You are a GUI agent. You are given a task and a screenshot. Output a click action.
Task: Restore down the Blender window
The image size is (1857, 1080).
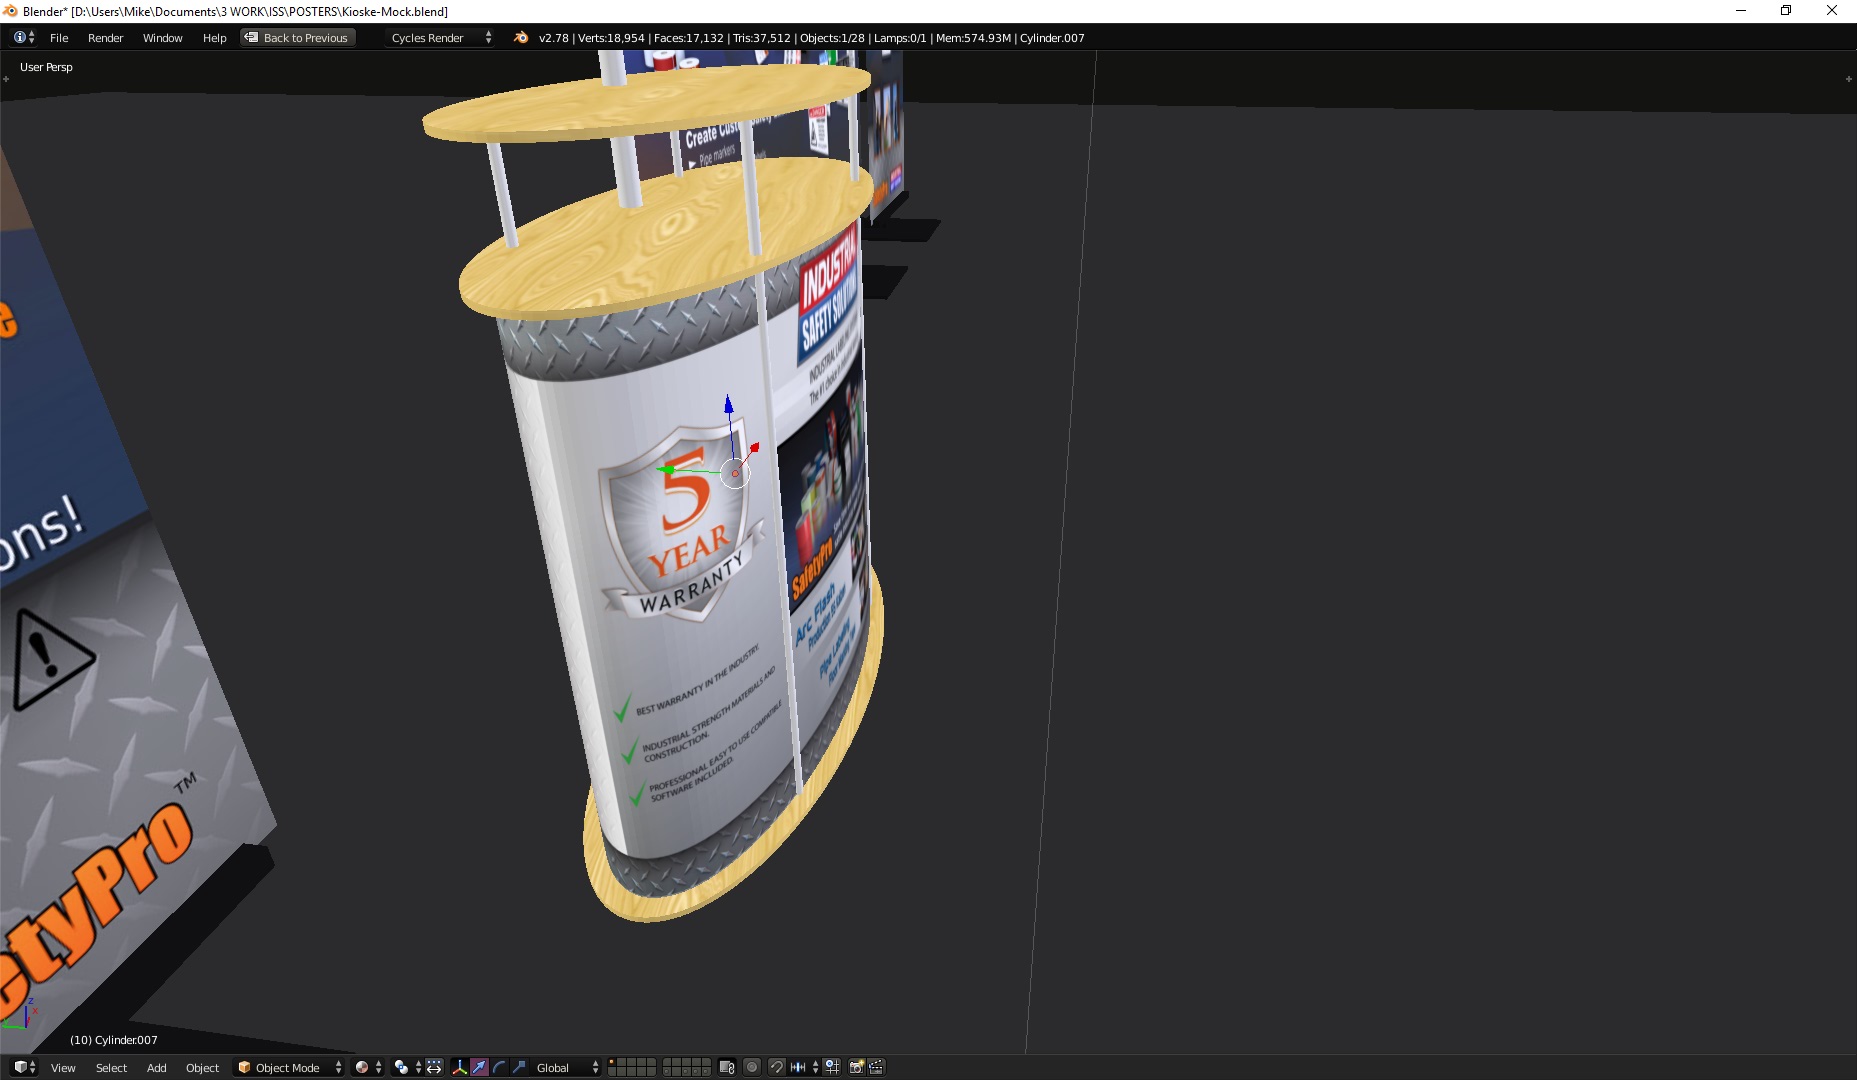click(x=1786, y=11)
